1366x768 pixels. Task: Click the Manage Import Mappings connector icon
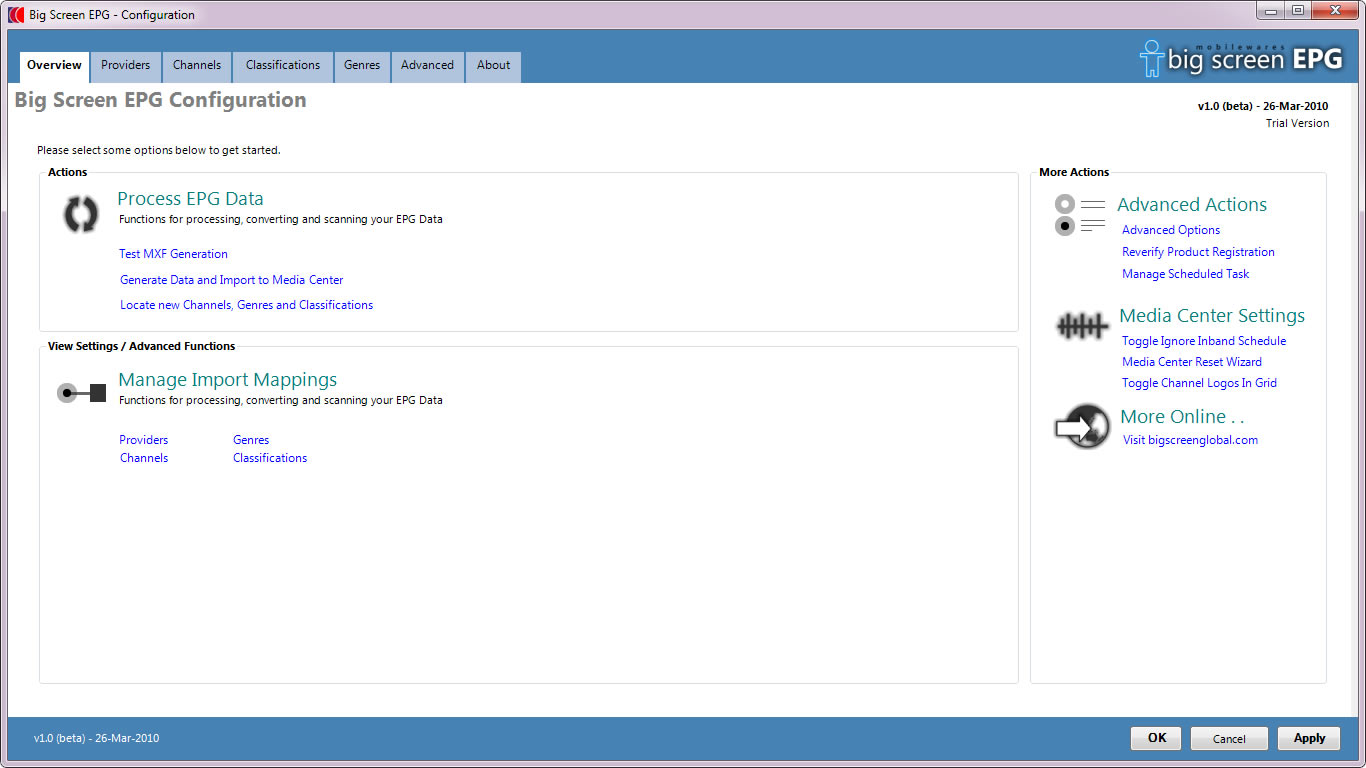coord(82,393)
